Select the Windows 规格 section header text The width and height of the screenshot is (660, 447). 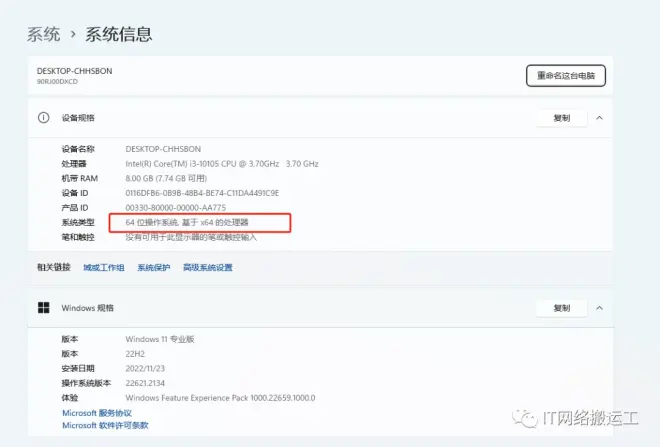click(x=88, y=308)
